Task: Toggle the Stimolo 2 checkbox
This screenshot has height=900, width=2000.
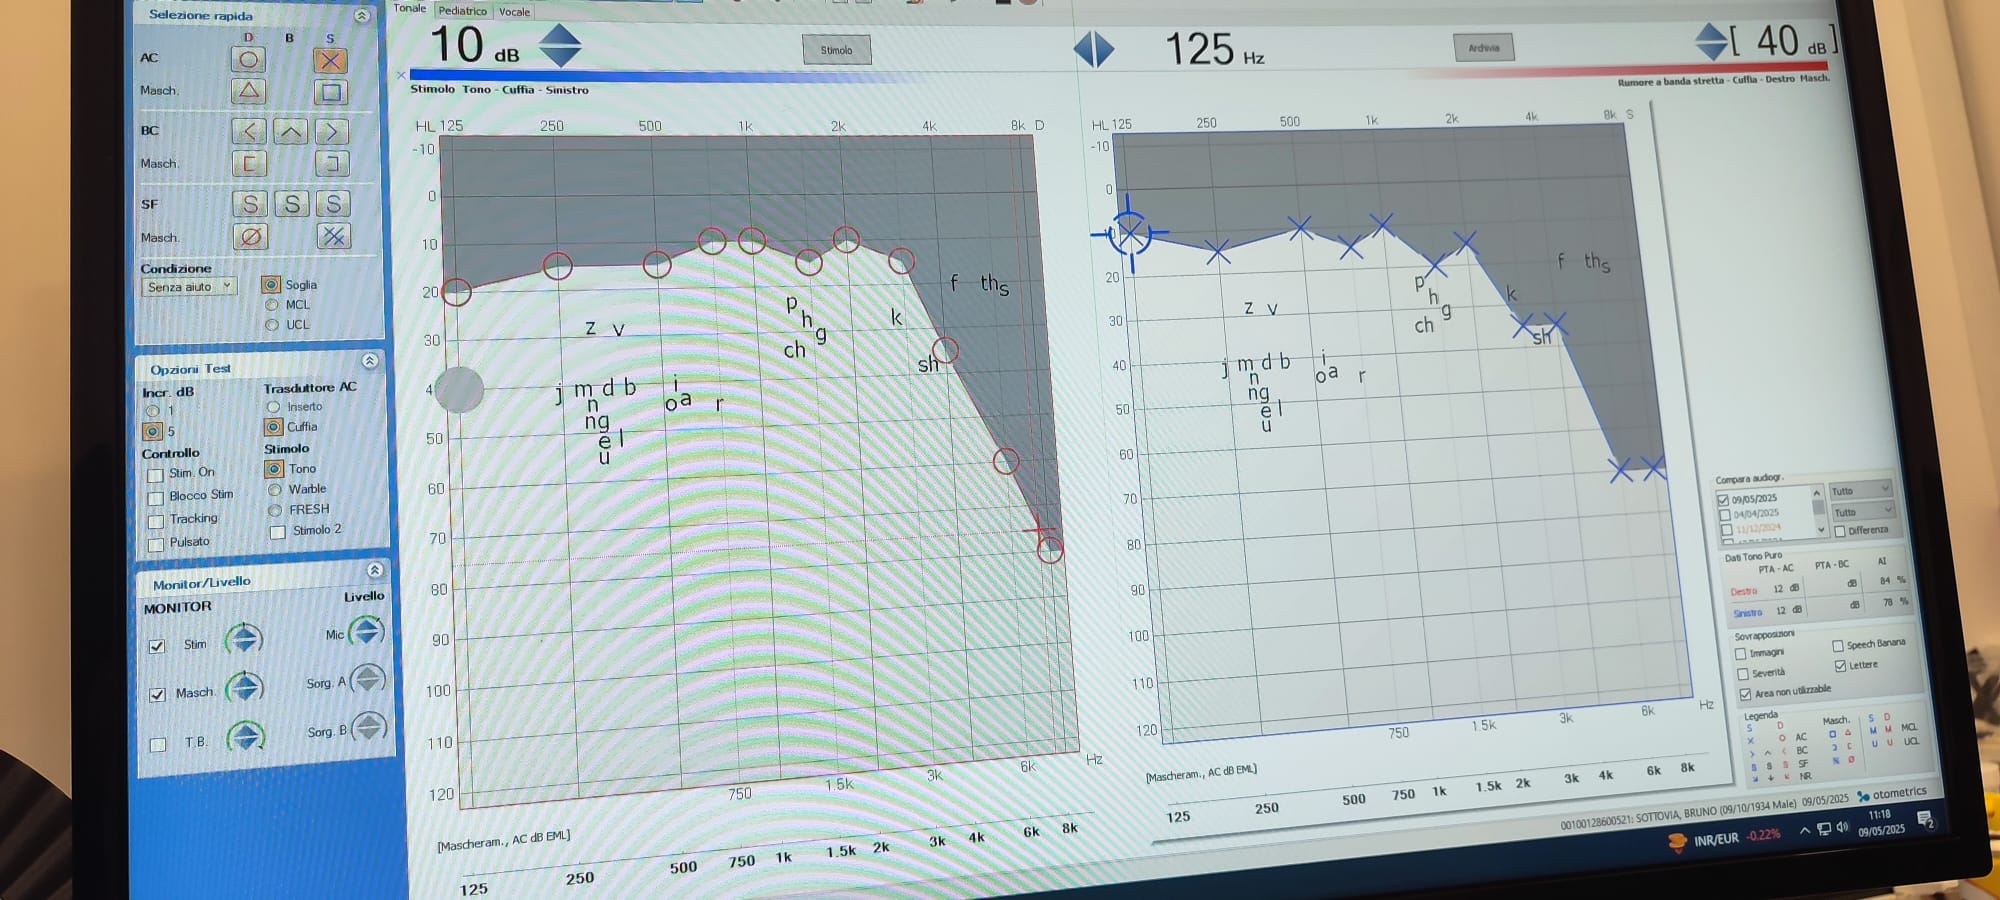Action: (x=277, y=532)
